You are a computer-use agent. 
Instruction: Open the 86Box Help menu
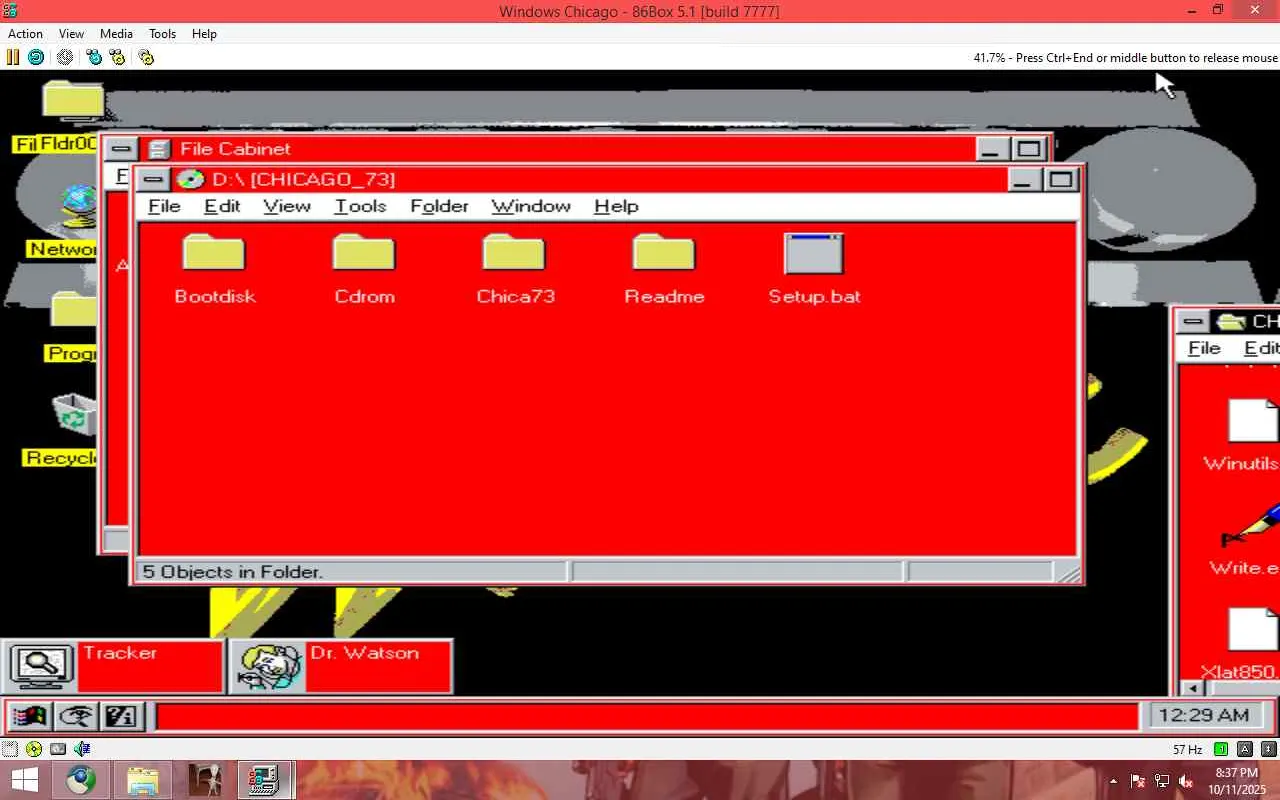204,33
